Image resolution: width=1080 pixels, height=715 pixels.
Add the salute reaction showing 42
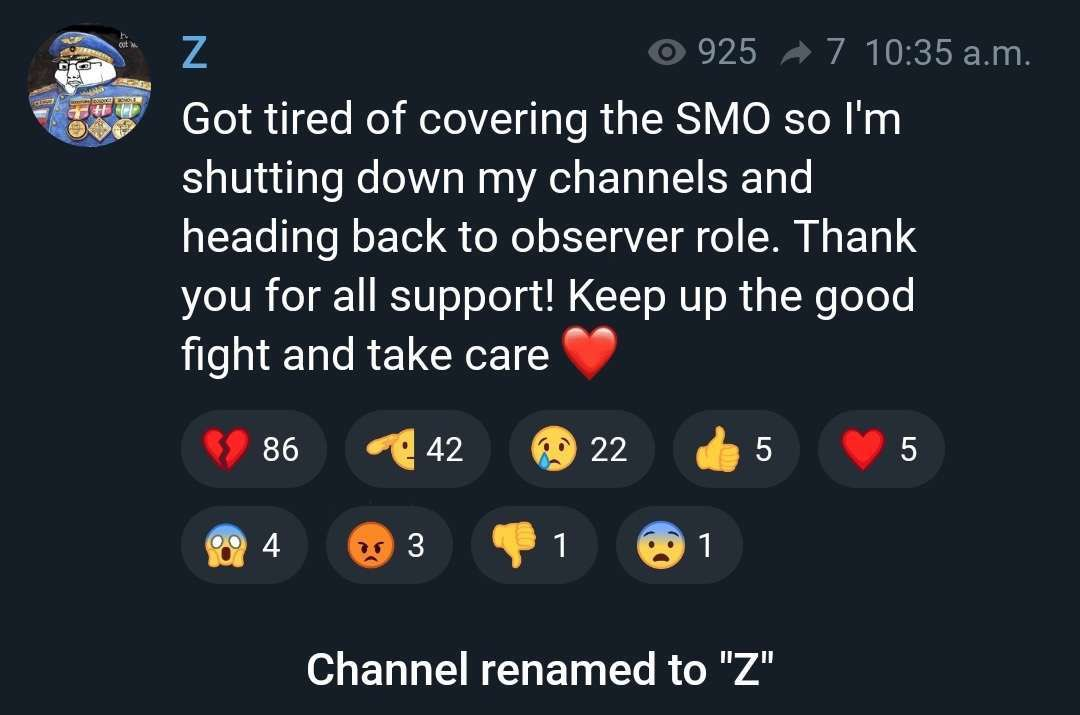point(417,449)
